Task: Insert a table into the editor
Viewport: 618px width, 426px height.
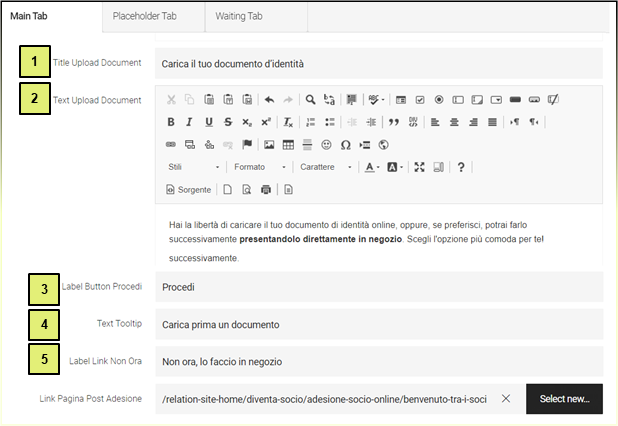Action: [x=288, y=145]
